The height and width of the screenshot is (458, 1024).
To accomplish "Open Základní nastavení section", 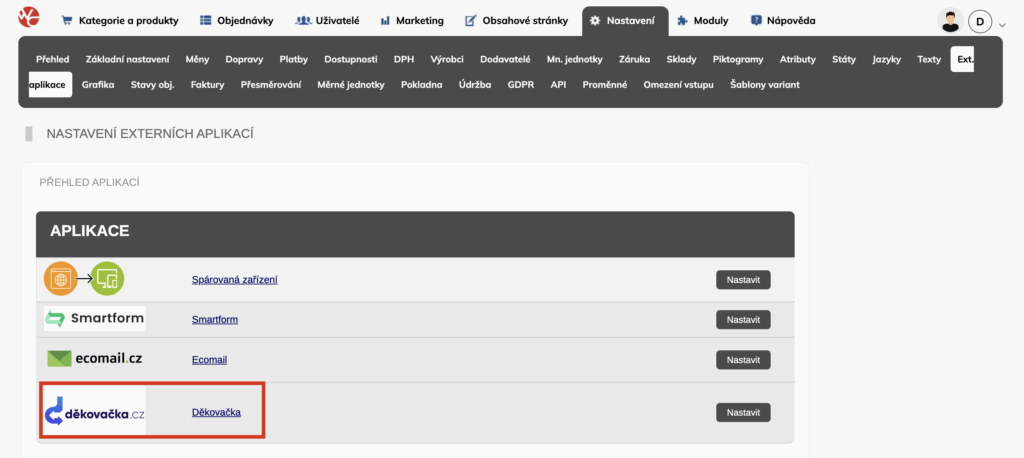I will tap(127, 59).
